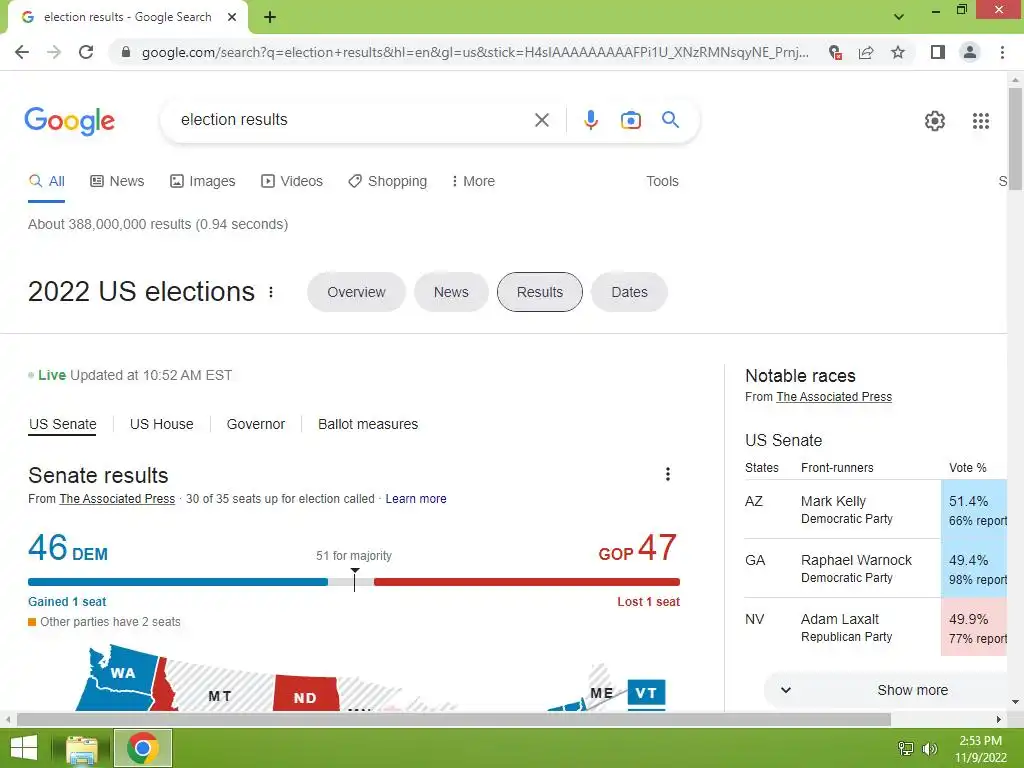Click the volume icon in system tray
Screen dimensions: 1024x768
tap(929, 748)
